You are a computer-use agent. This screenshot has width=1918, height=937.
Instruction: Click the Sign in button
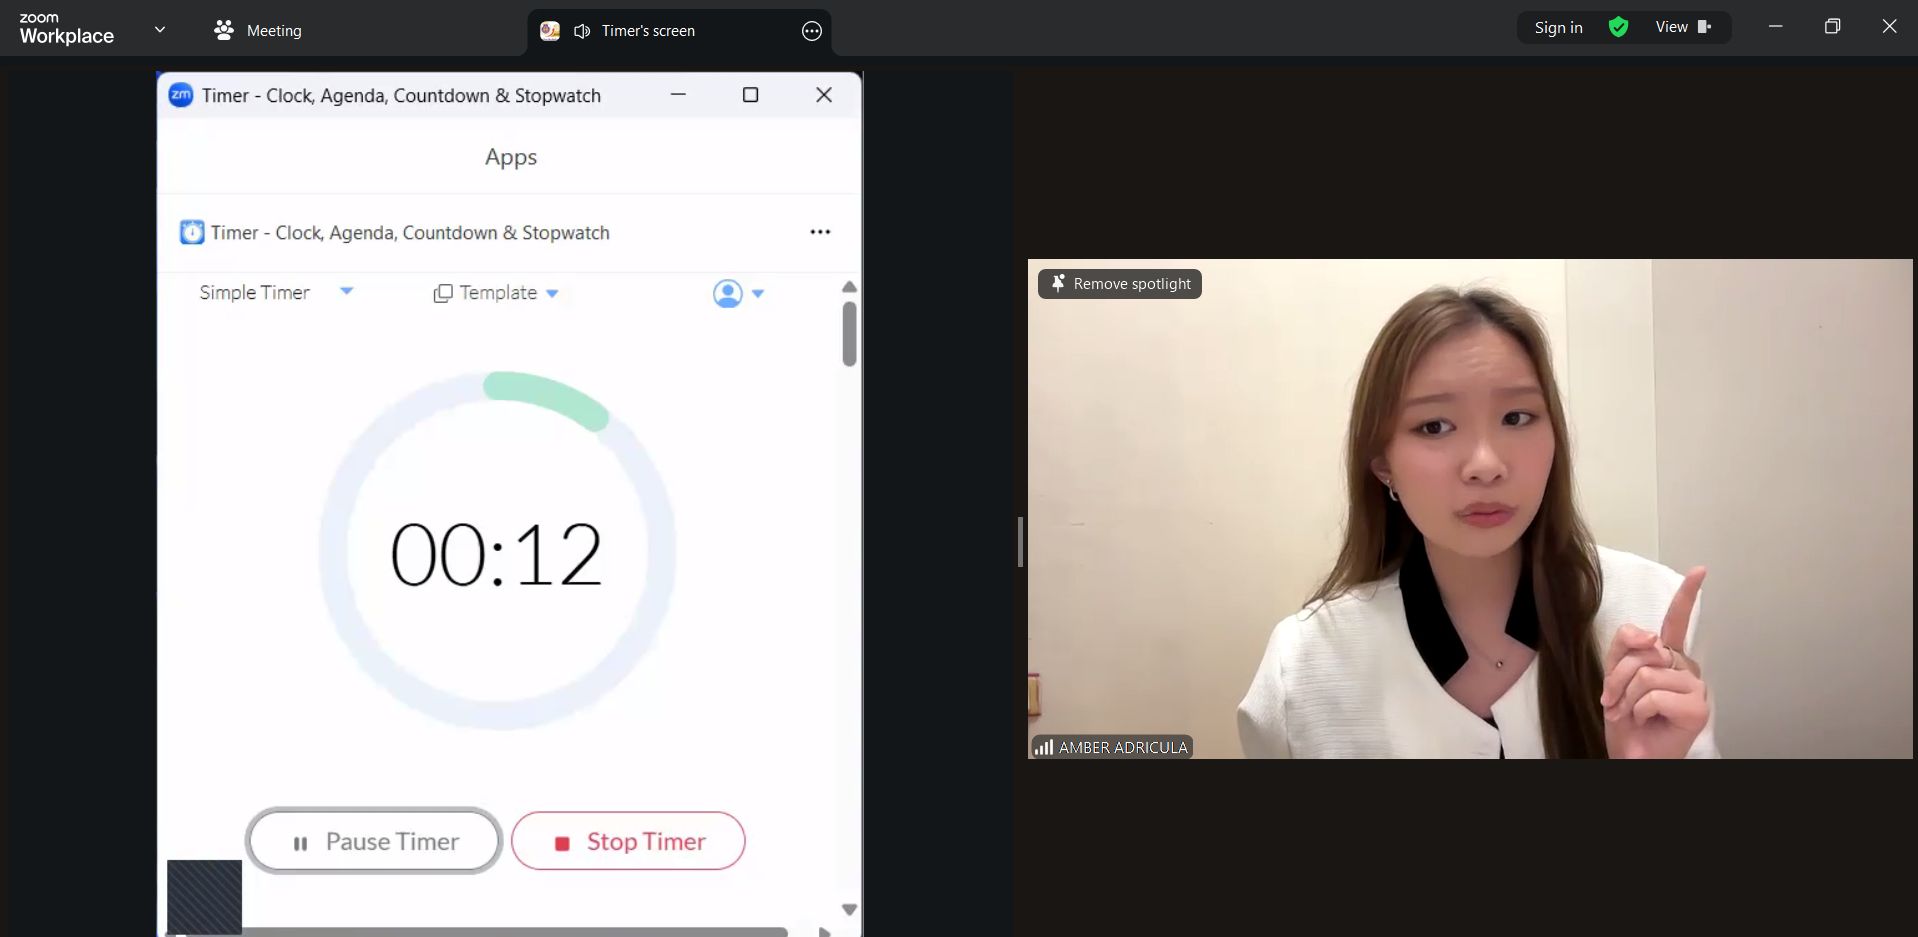pos(1558,27)
